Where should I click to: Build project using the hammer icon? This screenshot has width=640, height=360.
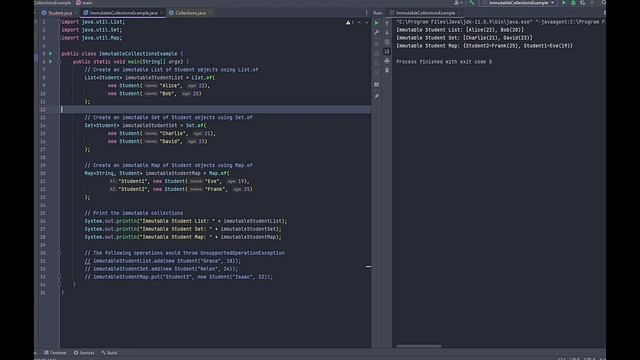tap(472, 3)
